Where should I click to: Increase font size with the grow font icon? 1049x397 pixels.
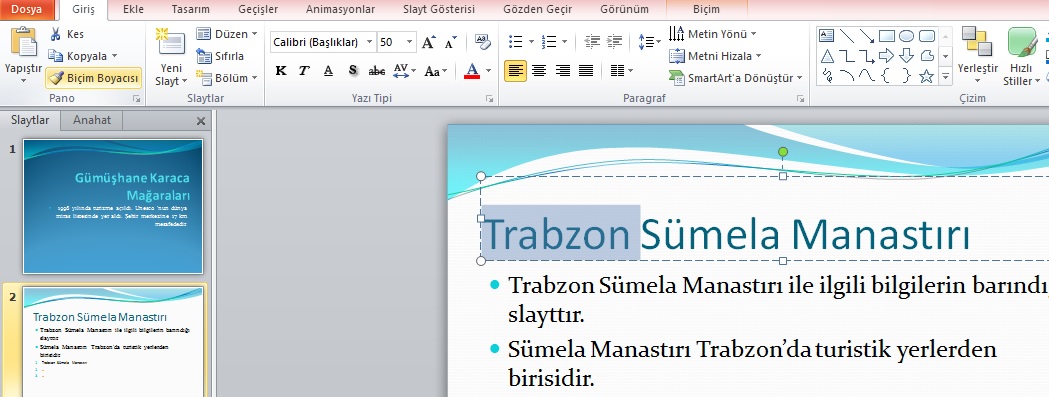[428, 42]
